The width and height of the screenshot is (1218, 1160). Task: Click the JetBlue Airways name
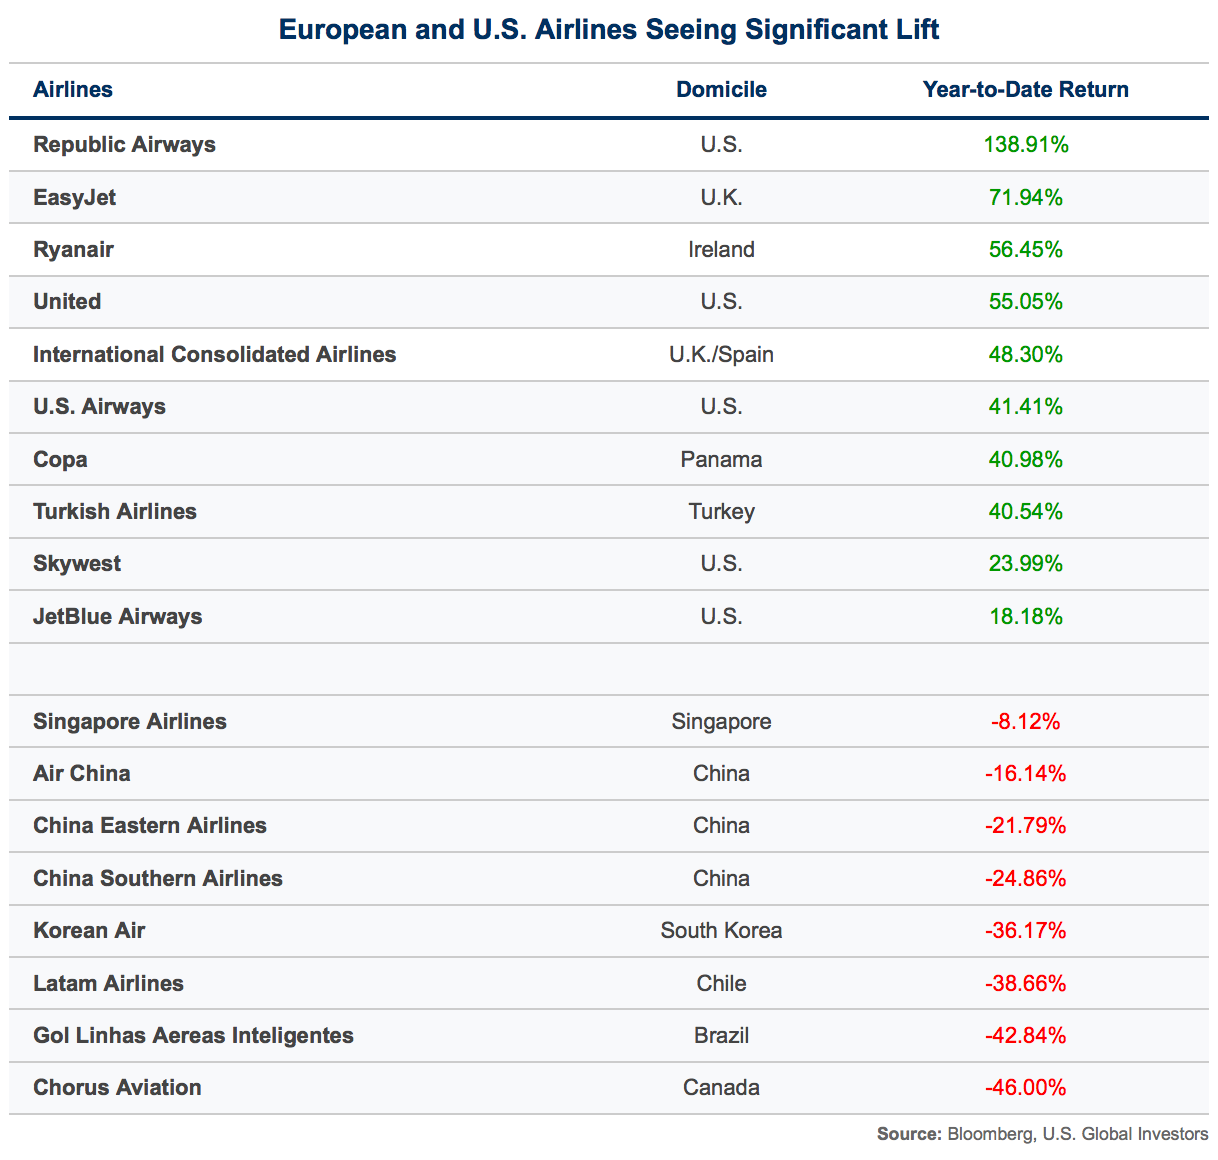pyautogui.click(x=117, y=617)
